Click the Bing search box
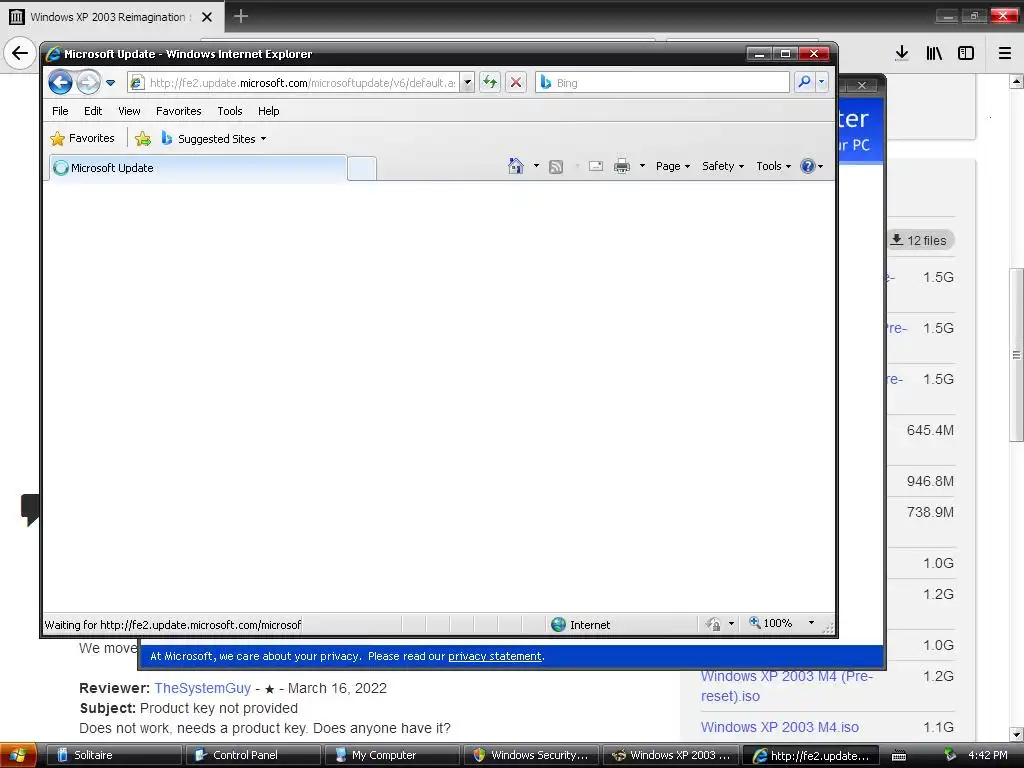Viewport: 1024px width, 768px height. tap(662, 83)
